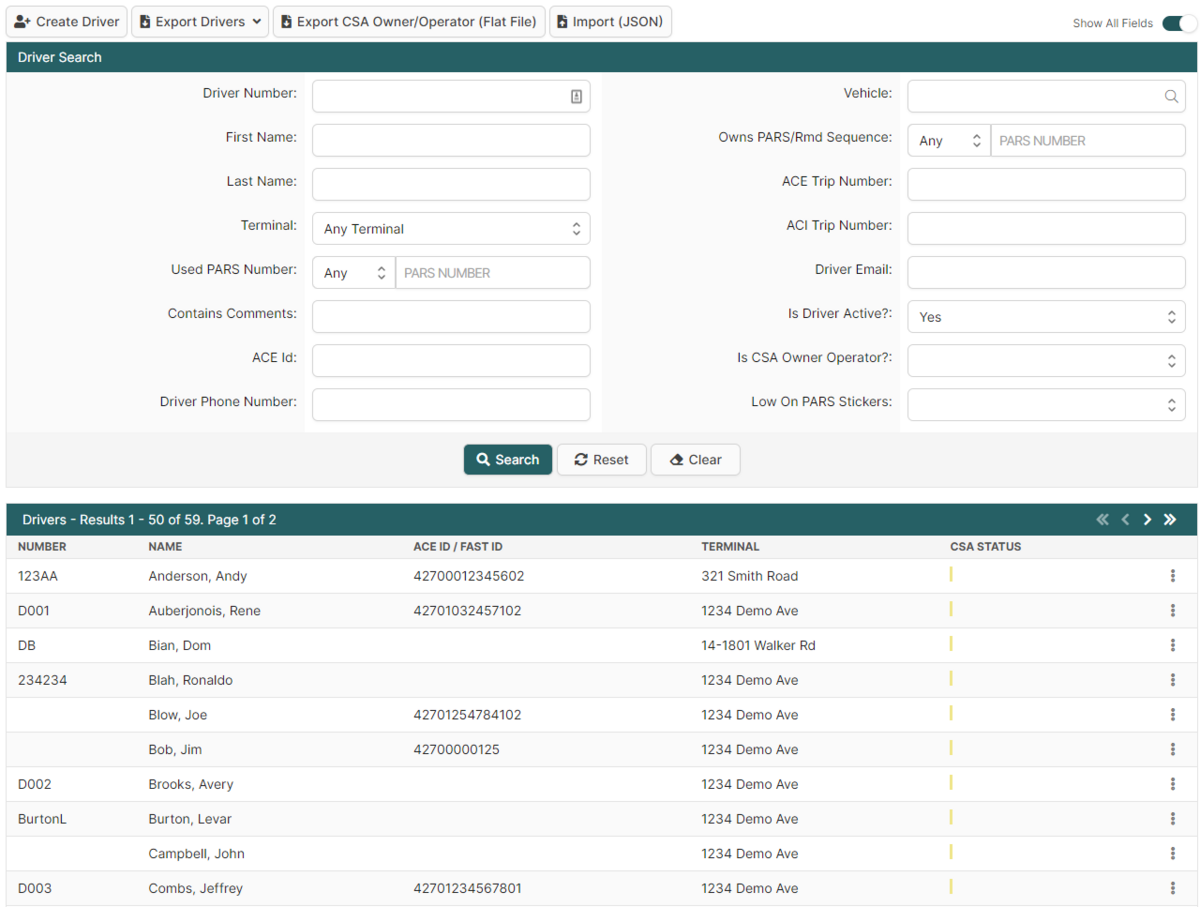Click the yellow CSA status bar for Blow, Joe

pyautogui.click(x=950, y=714)
